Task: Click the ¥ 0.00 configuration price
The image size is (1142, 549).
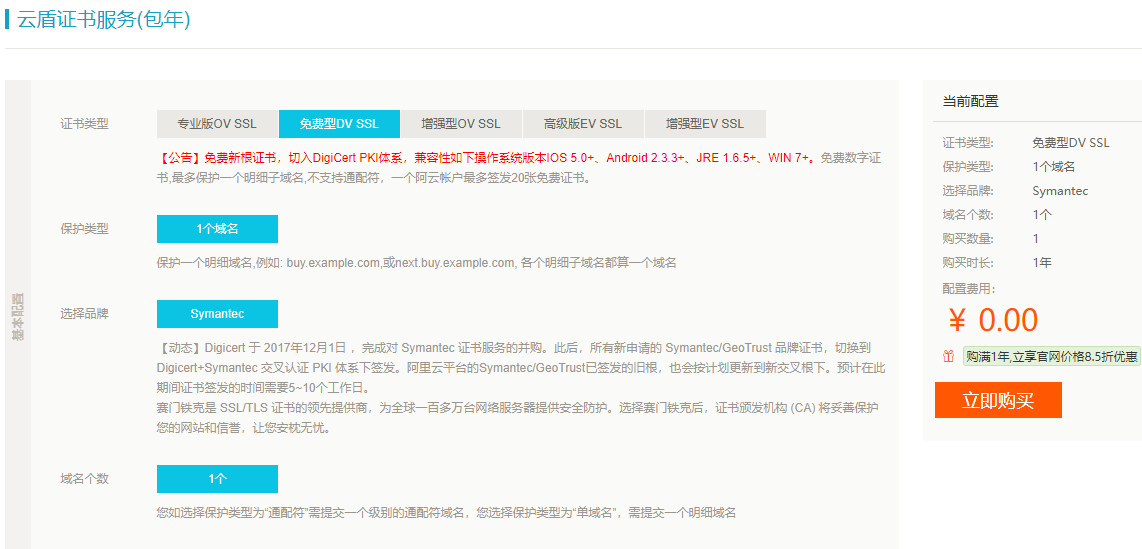Action: coord(993,320)
